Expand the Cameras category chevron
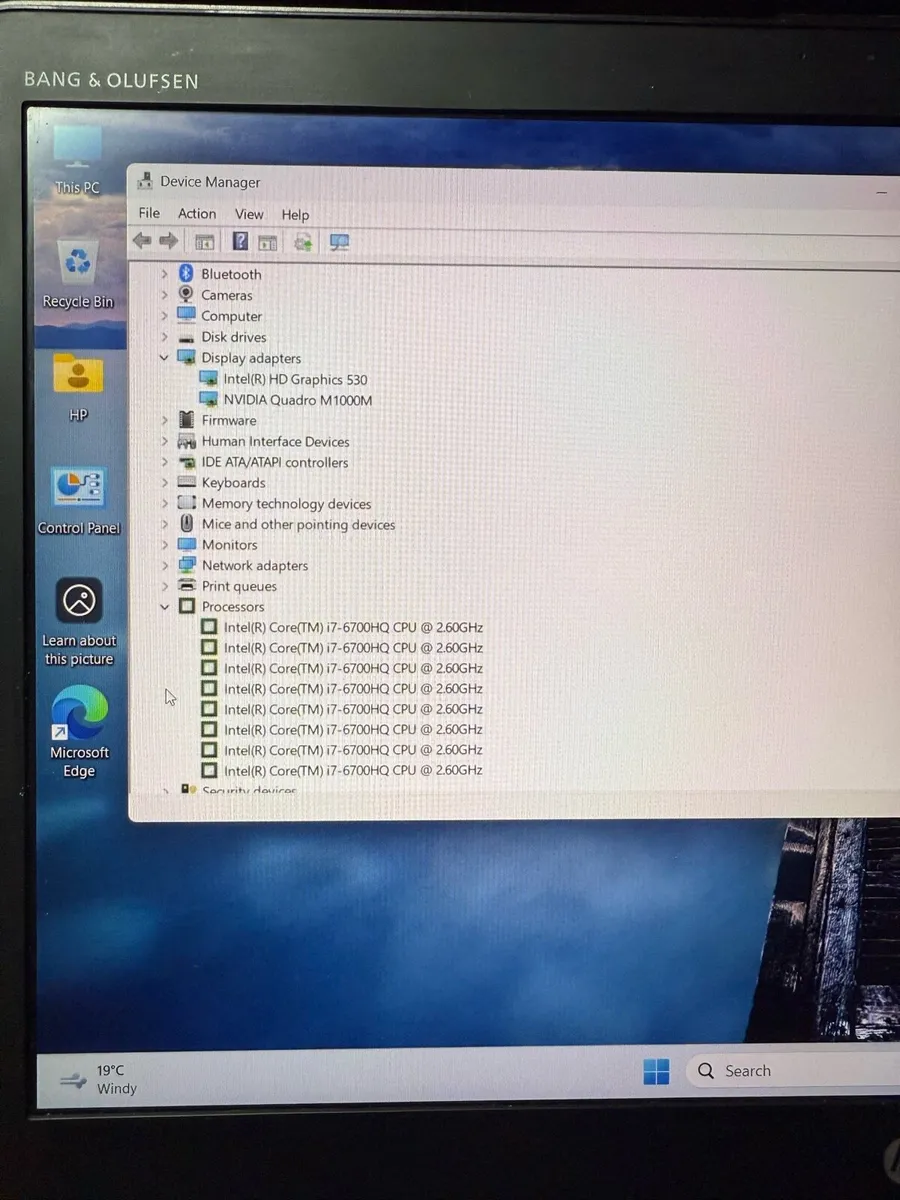This screenshot has width=900, height=1200. [x=165, y=295]
